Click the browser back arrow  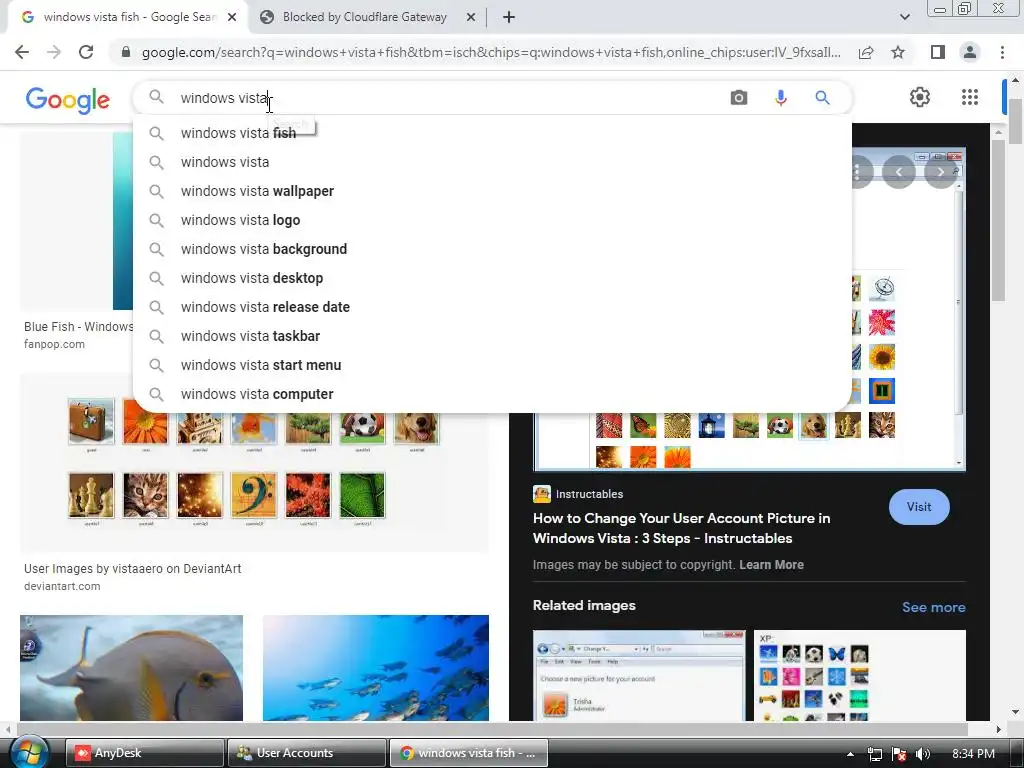point(22,52)
